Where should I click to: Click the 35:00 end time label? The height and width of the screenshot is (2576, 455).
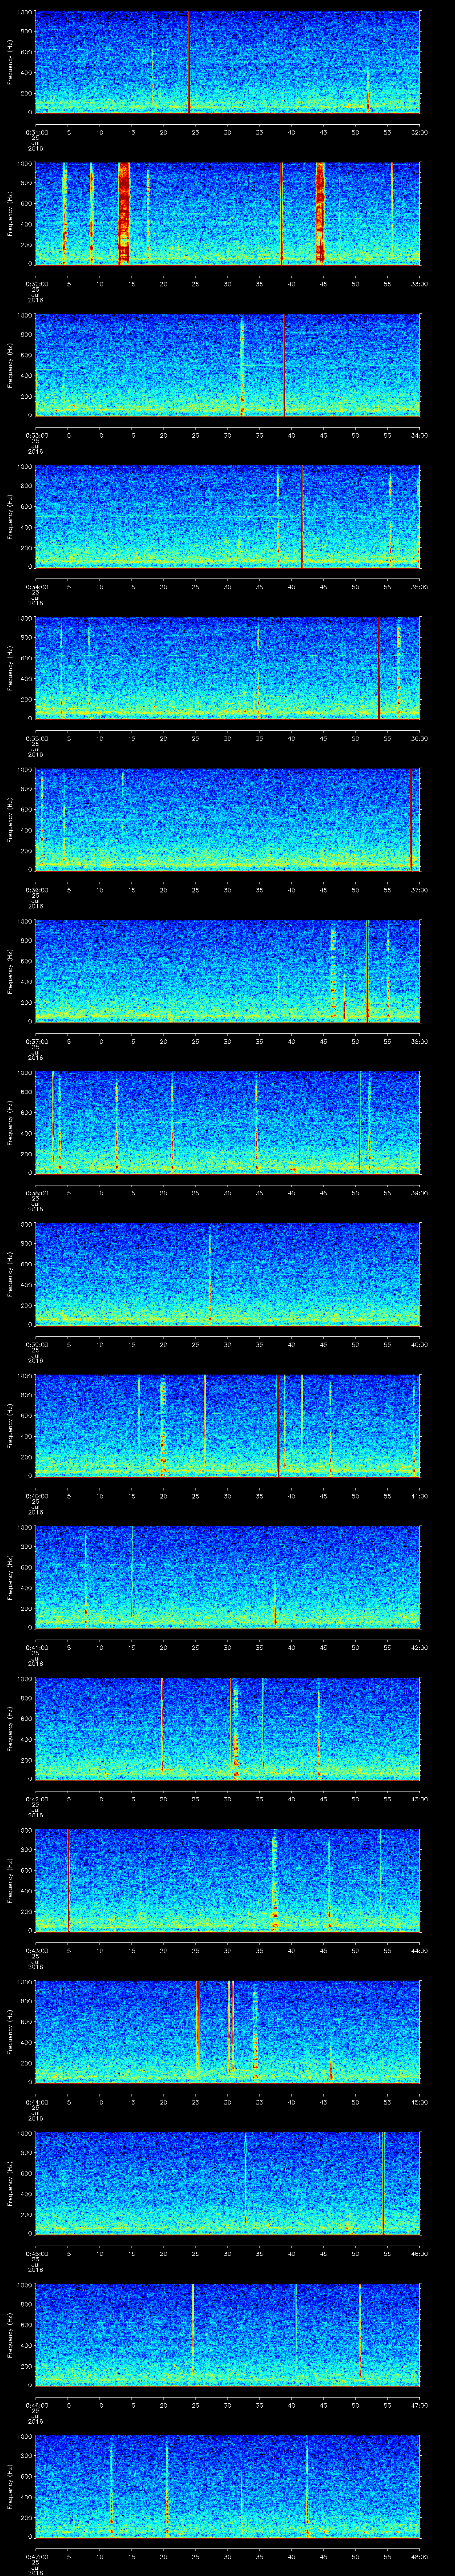click(x=419, y=587)
